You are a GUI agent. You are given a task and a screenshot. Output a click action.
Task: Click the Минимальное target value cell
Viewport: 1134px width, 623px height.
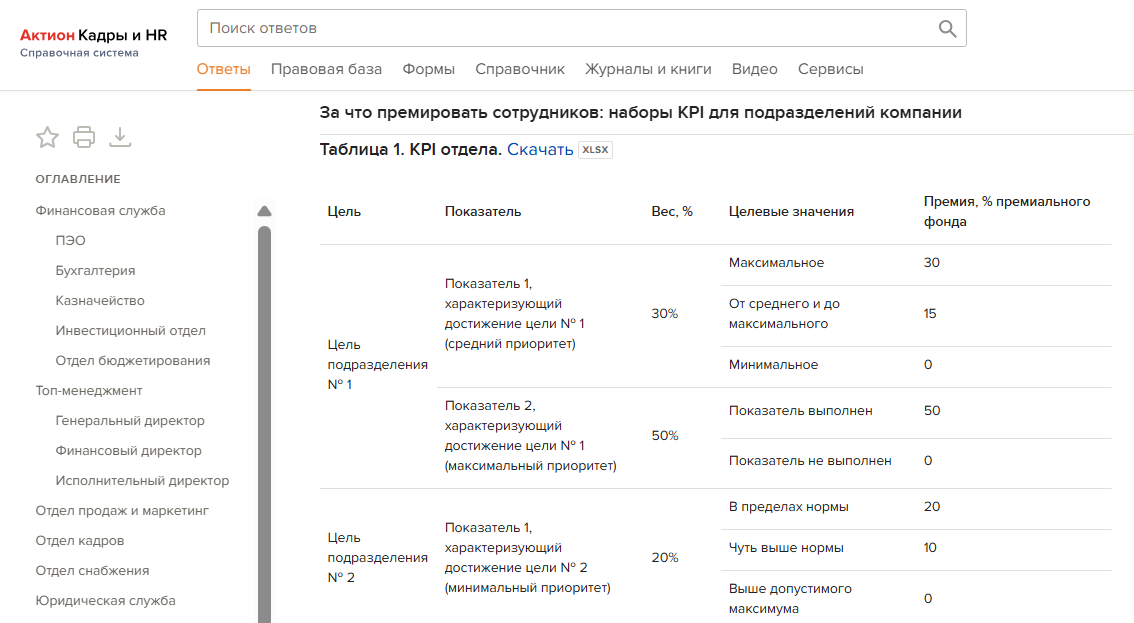click(x=773, y=365)
